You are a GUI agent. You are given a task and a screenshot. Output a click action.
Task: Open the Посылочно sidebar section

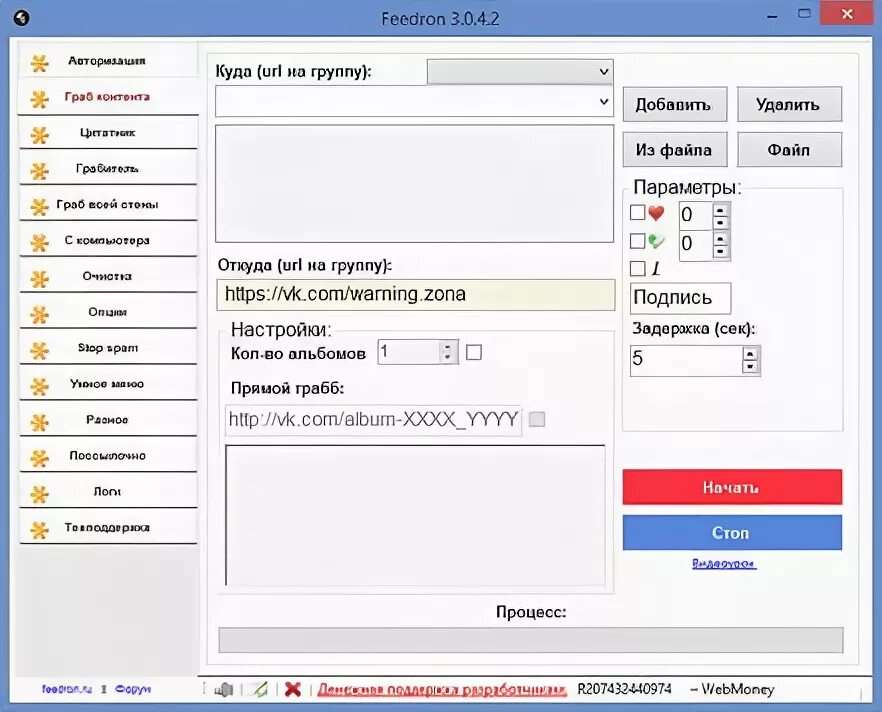pos(107,456)
